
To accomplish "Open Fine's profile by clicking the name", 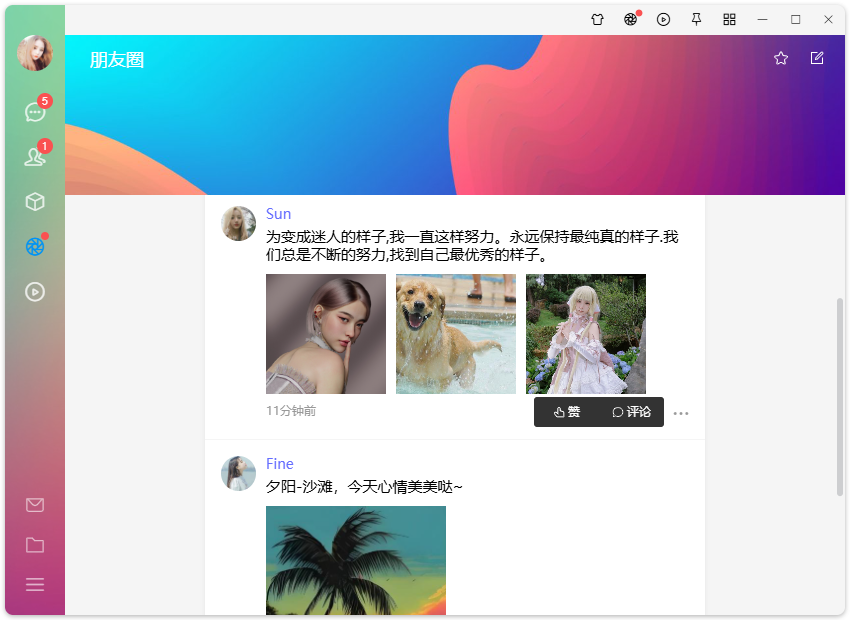I will 280,463.
